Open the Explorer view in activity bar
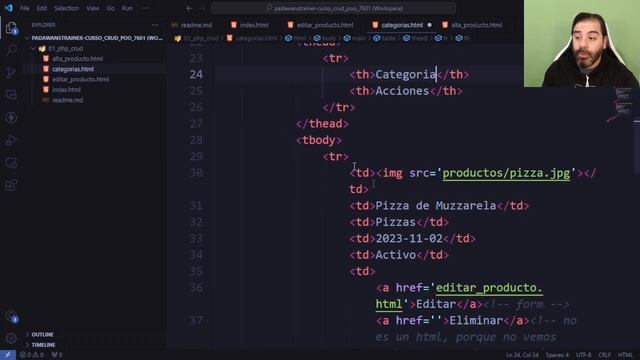Screen dimensions: 640x360 pos(11,28)
